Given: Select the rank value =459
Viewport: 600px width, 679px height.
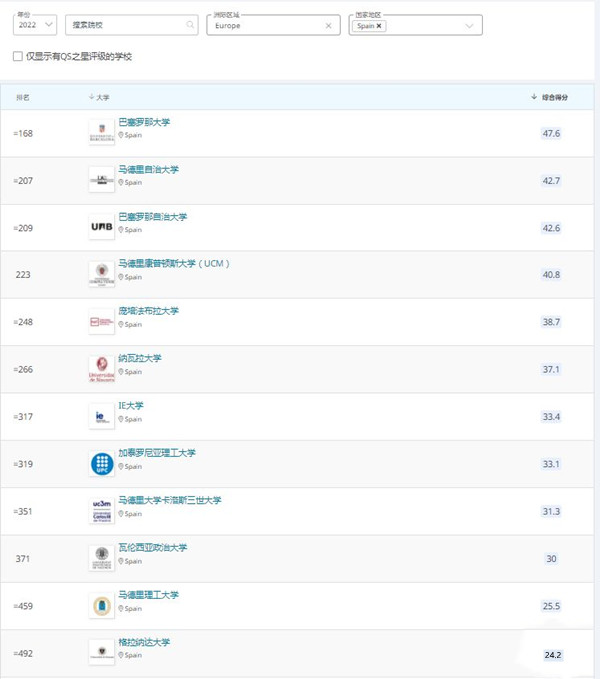Looking at the screenshot, I should pos(23,606).
